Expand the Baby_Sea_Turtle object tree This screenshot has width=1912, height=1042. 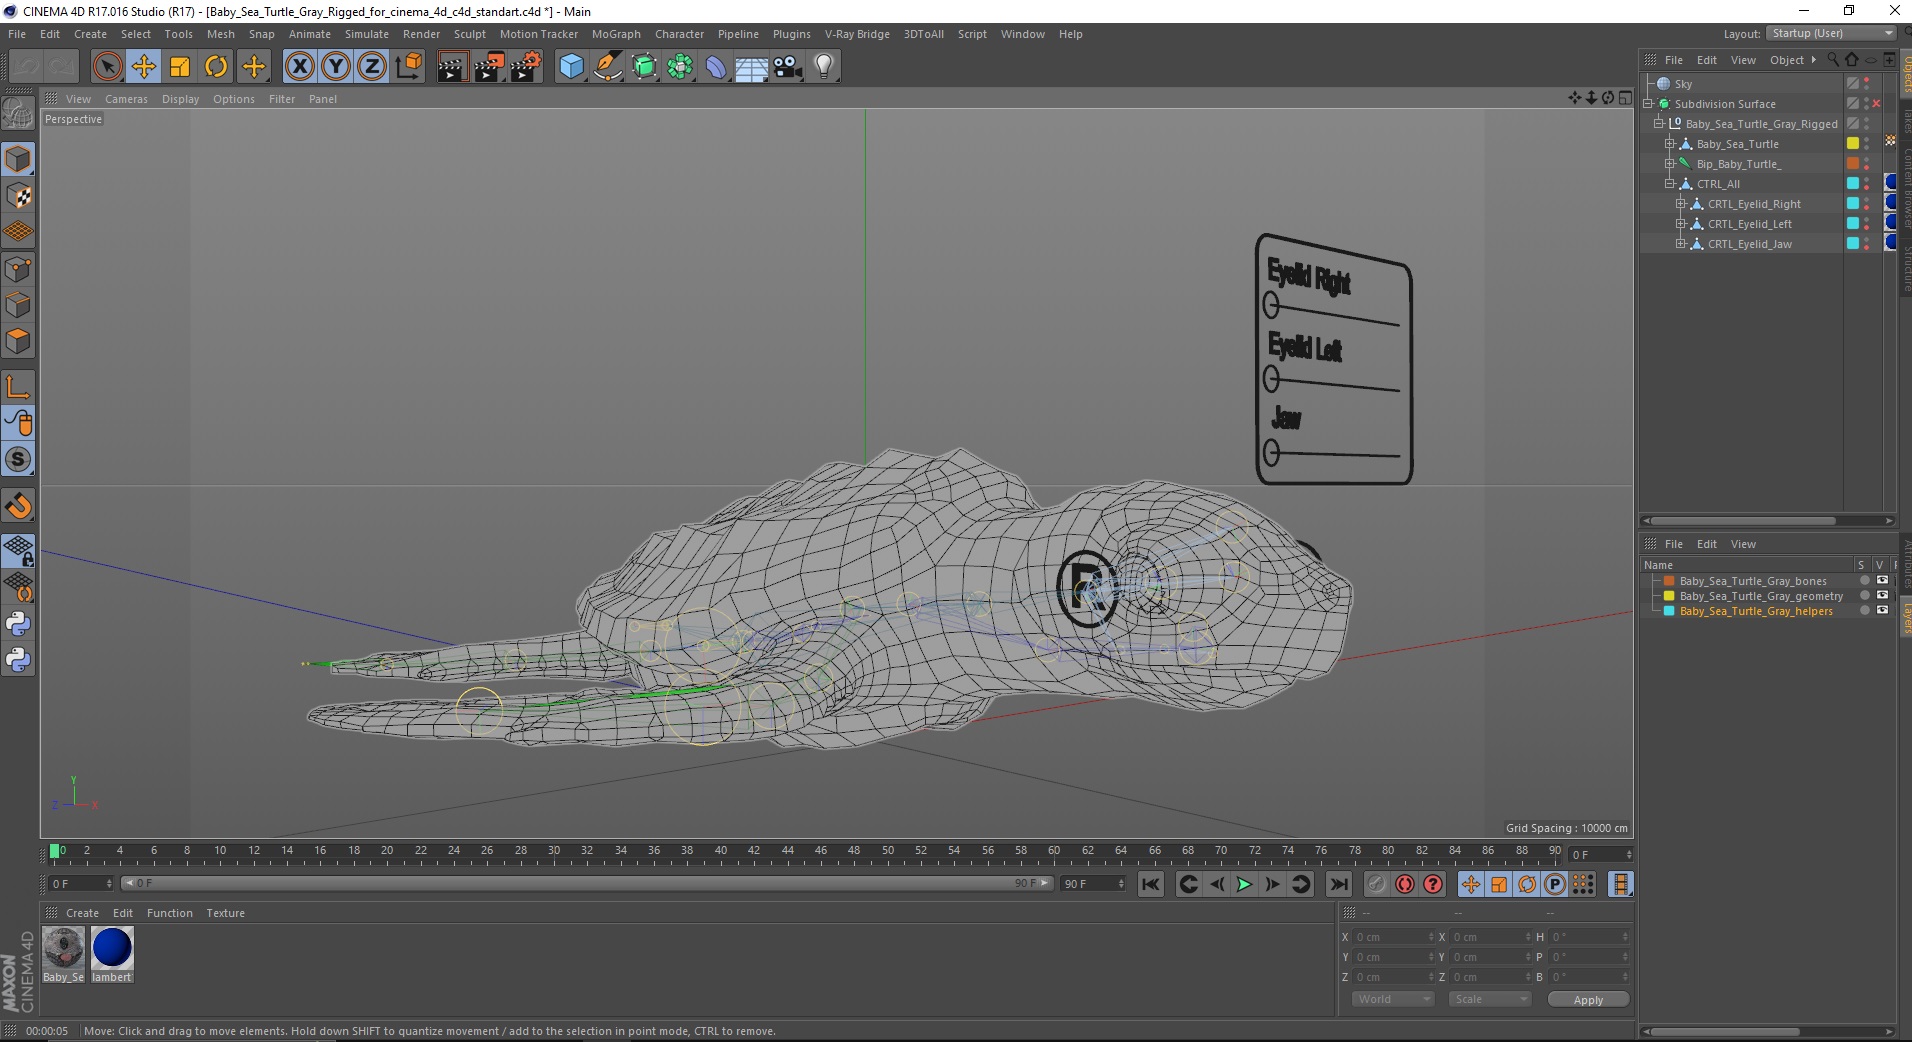(x=1669, y=144)
